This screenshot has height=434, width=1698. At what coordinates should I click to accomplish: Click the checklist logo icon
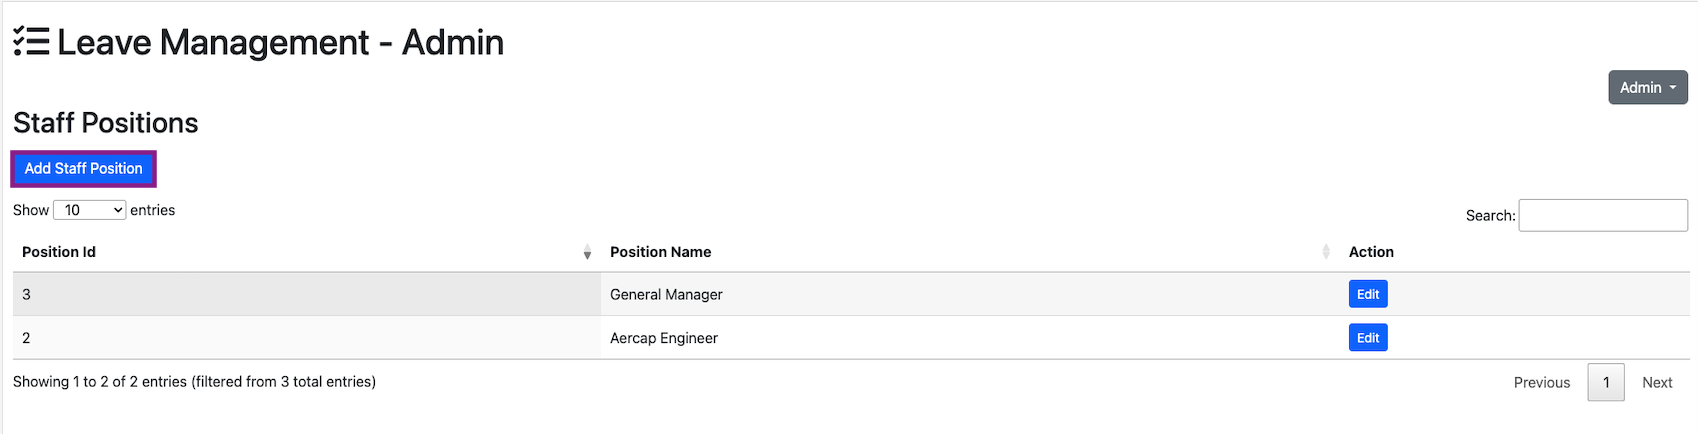(x=31, y=42)
